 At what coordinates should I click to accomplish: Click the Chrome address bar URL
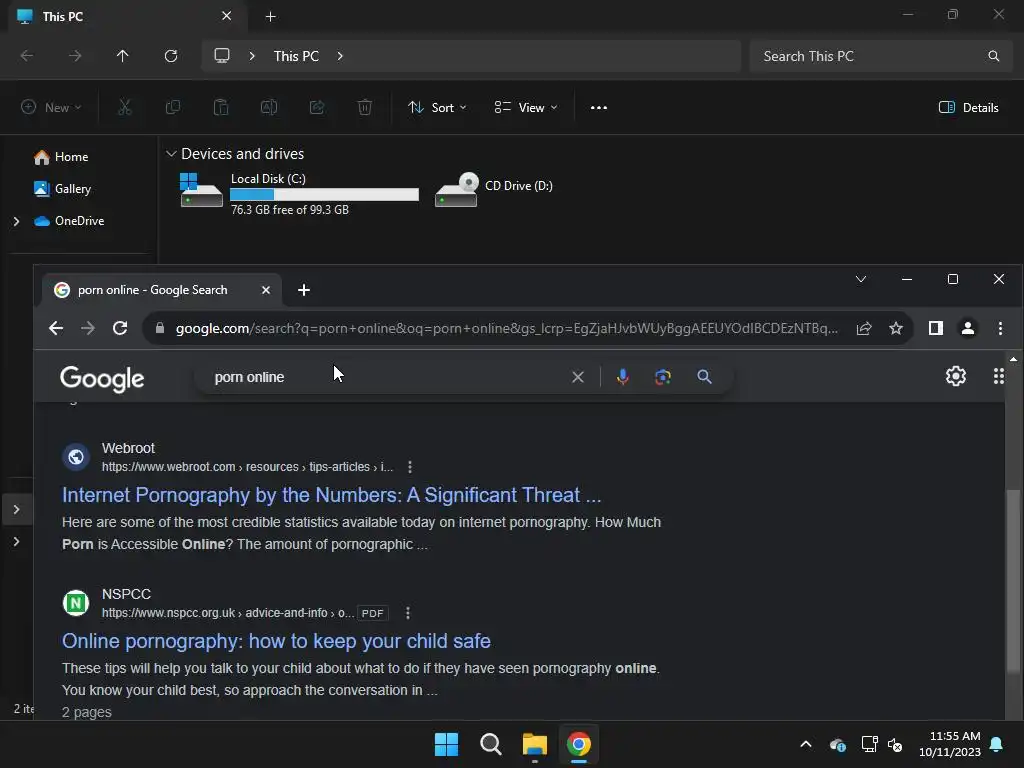[x=507, y=328]
